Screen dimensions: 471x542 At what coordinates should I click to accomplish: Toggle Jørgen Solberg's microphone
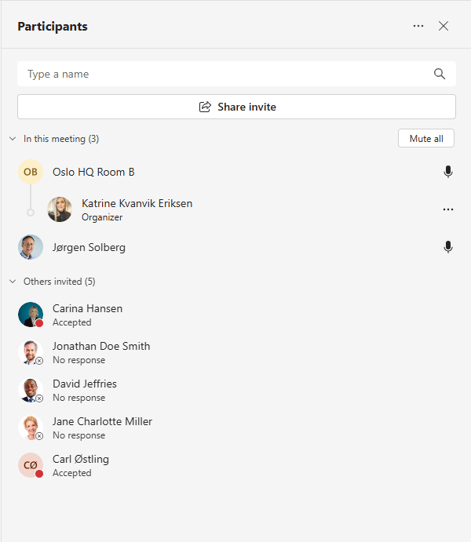pos(448,247)
